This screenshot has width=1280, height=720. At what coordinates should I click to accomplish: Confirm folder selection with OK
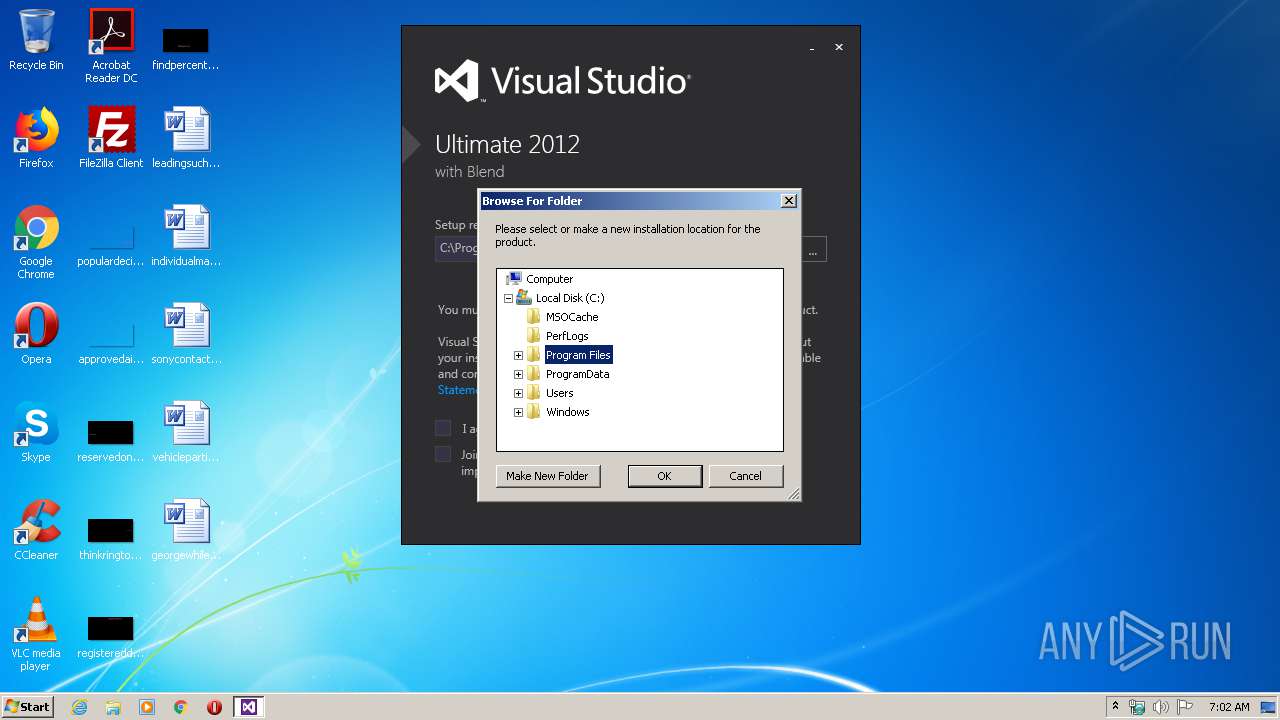[664, 476]
